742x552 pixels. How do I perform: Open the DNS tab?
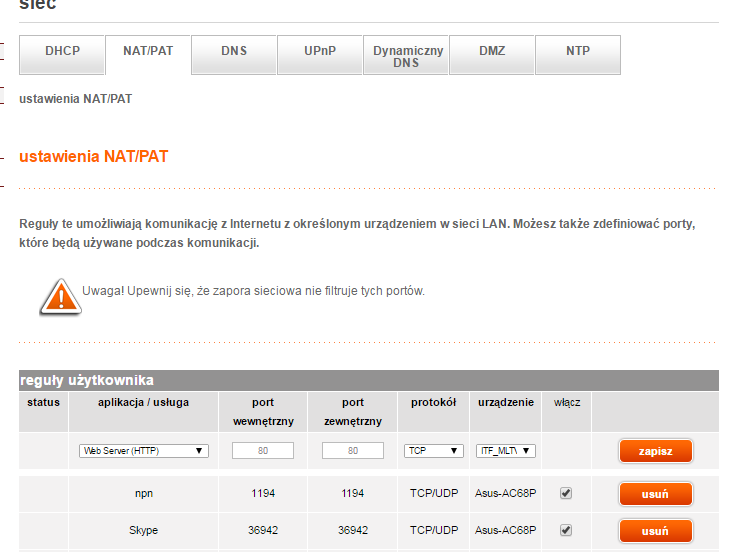click(234, 51)
